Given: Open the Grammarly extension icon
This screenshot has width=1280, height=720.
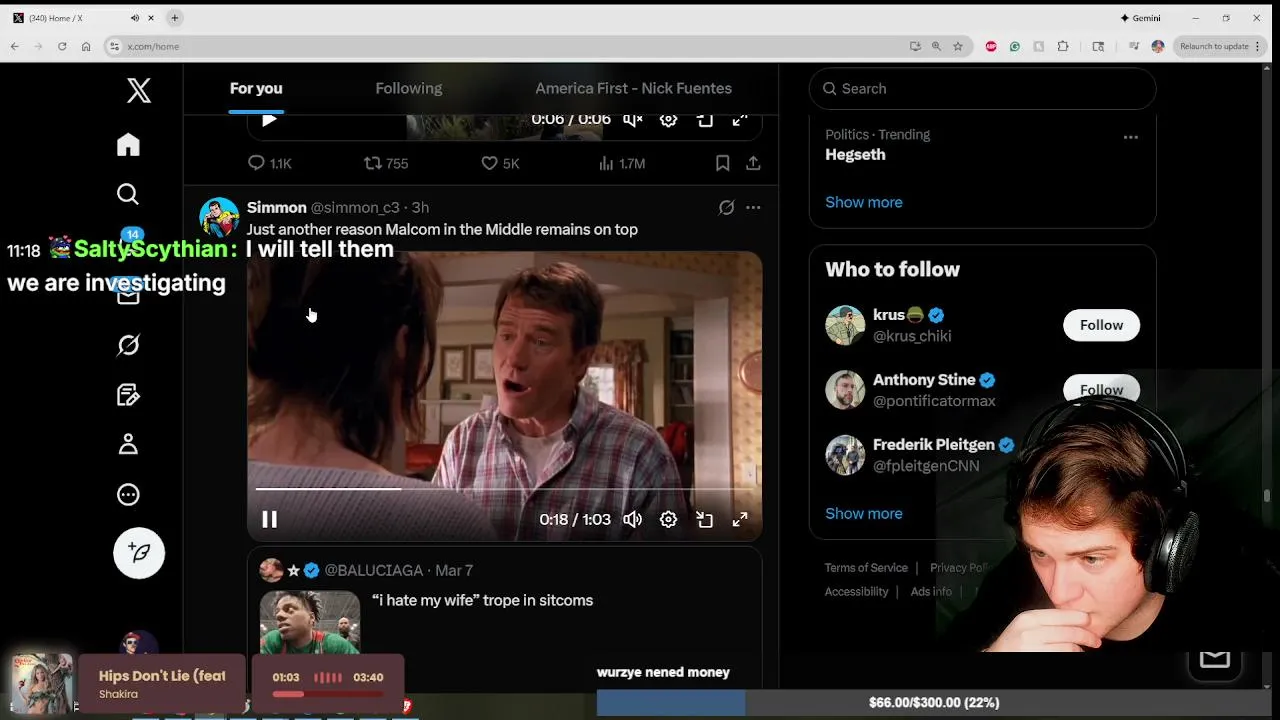Looking at the screenshot, I should [x=1015, y=46].
